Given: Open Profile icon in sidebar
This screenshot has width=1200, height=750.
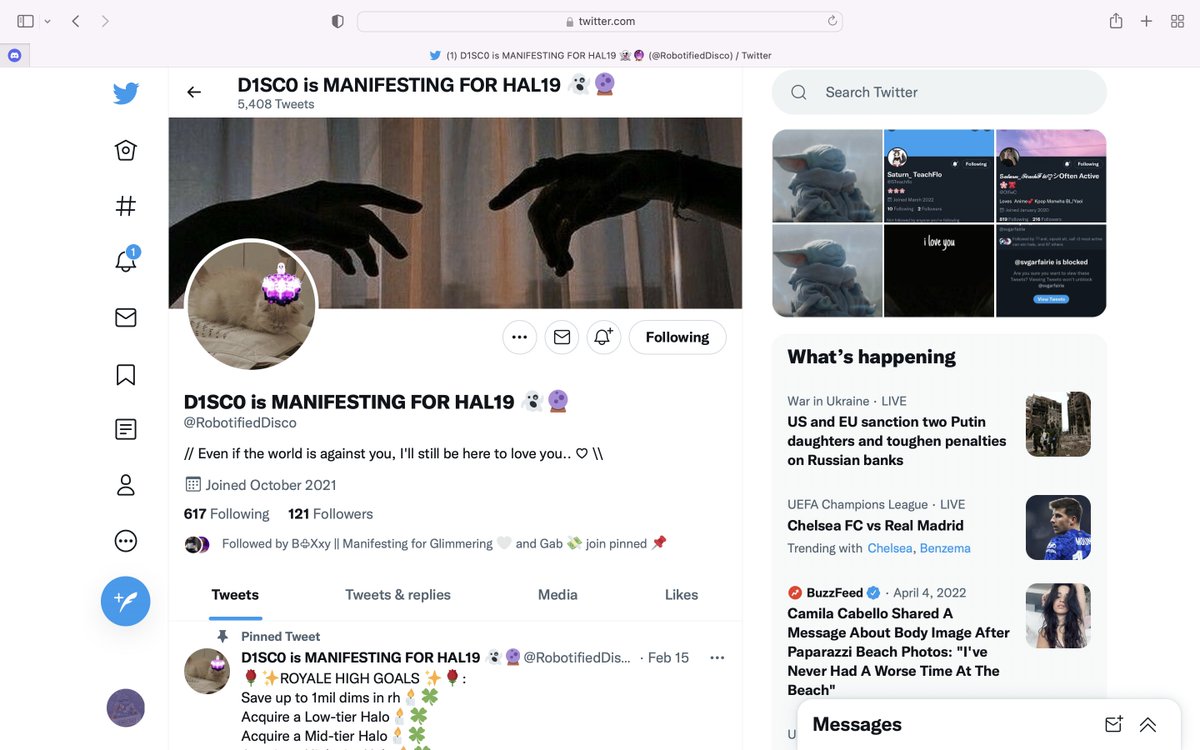Looking at the screenshot, I should 125,486.
